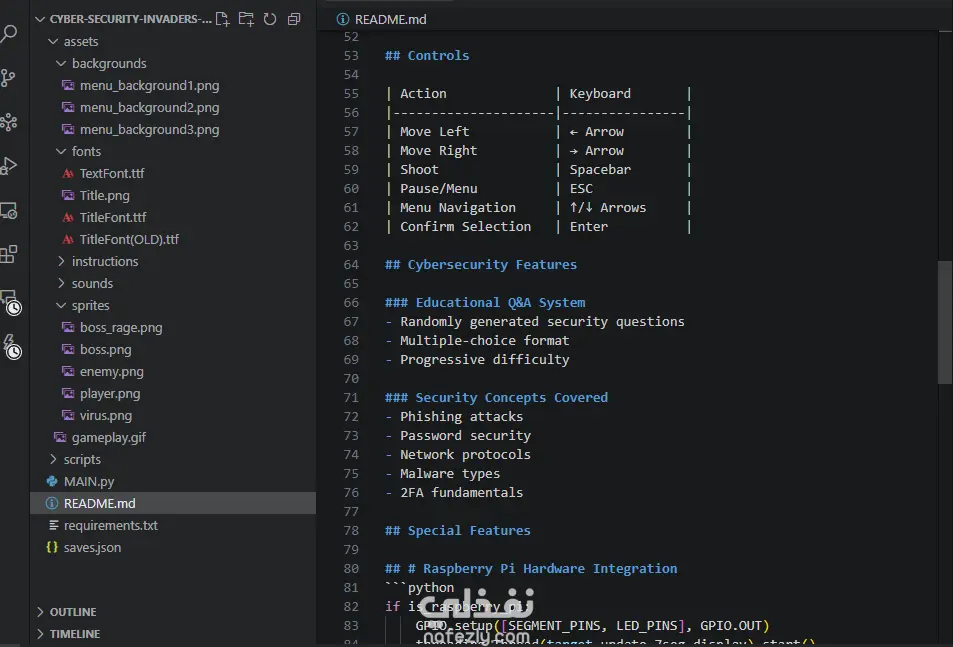This screenshot has height=647, width=953.
Task: Click the info icon on README.md tab
Action: (343, 19)
